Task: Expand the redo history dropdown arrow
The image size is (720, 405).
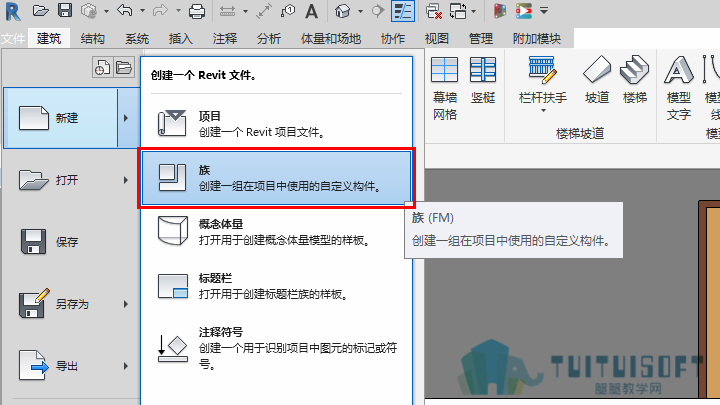Action: [x=177, y=11]
